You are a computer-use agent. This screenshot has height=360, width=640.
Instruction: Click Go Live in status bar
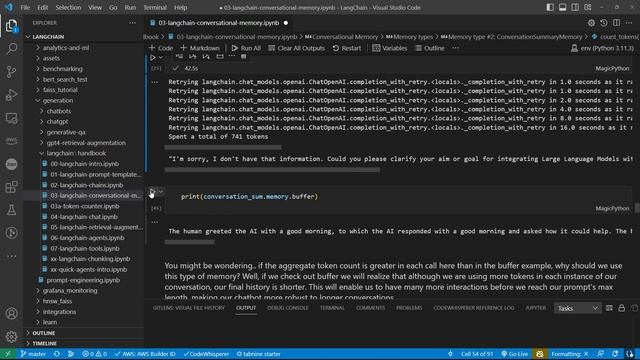(x=514, y=354)
